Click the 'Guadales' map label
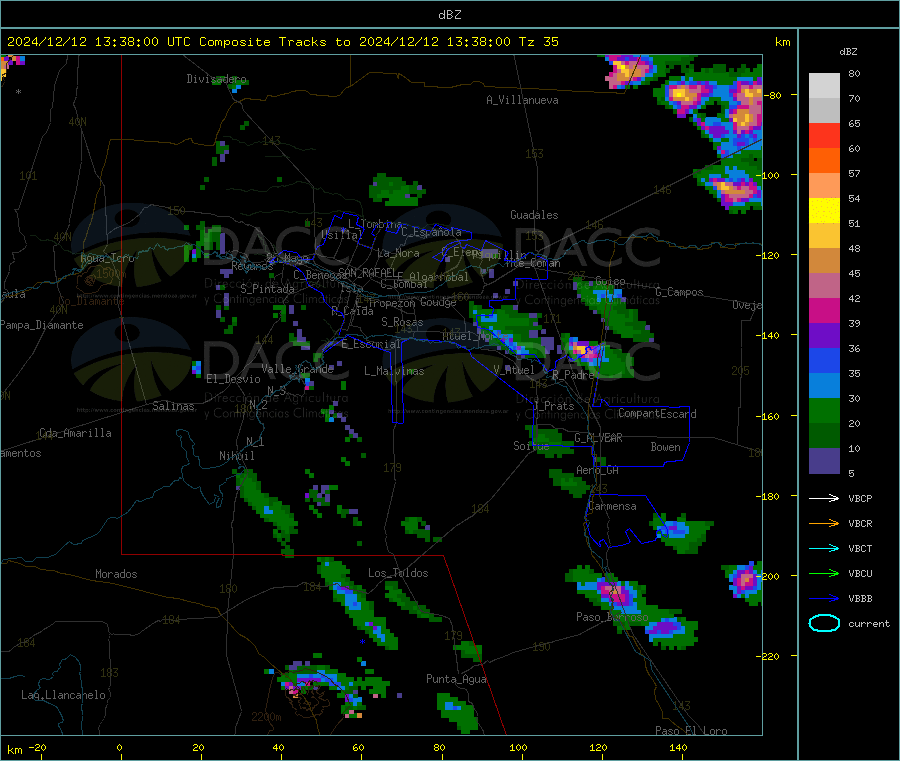This screenshot has width=900, height=761. pos(534,215)
